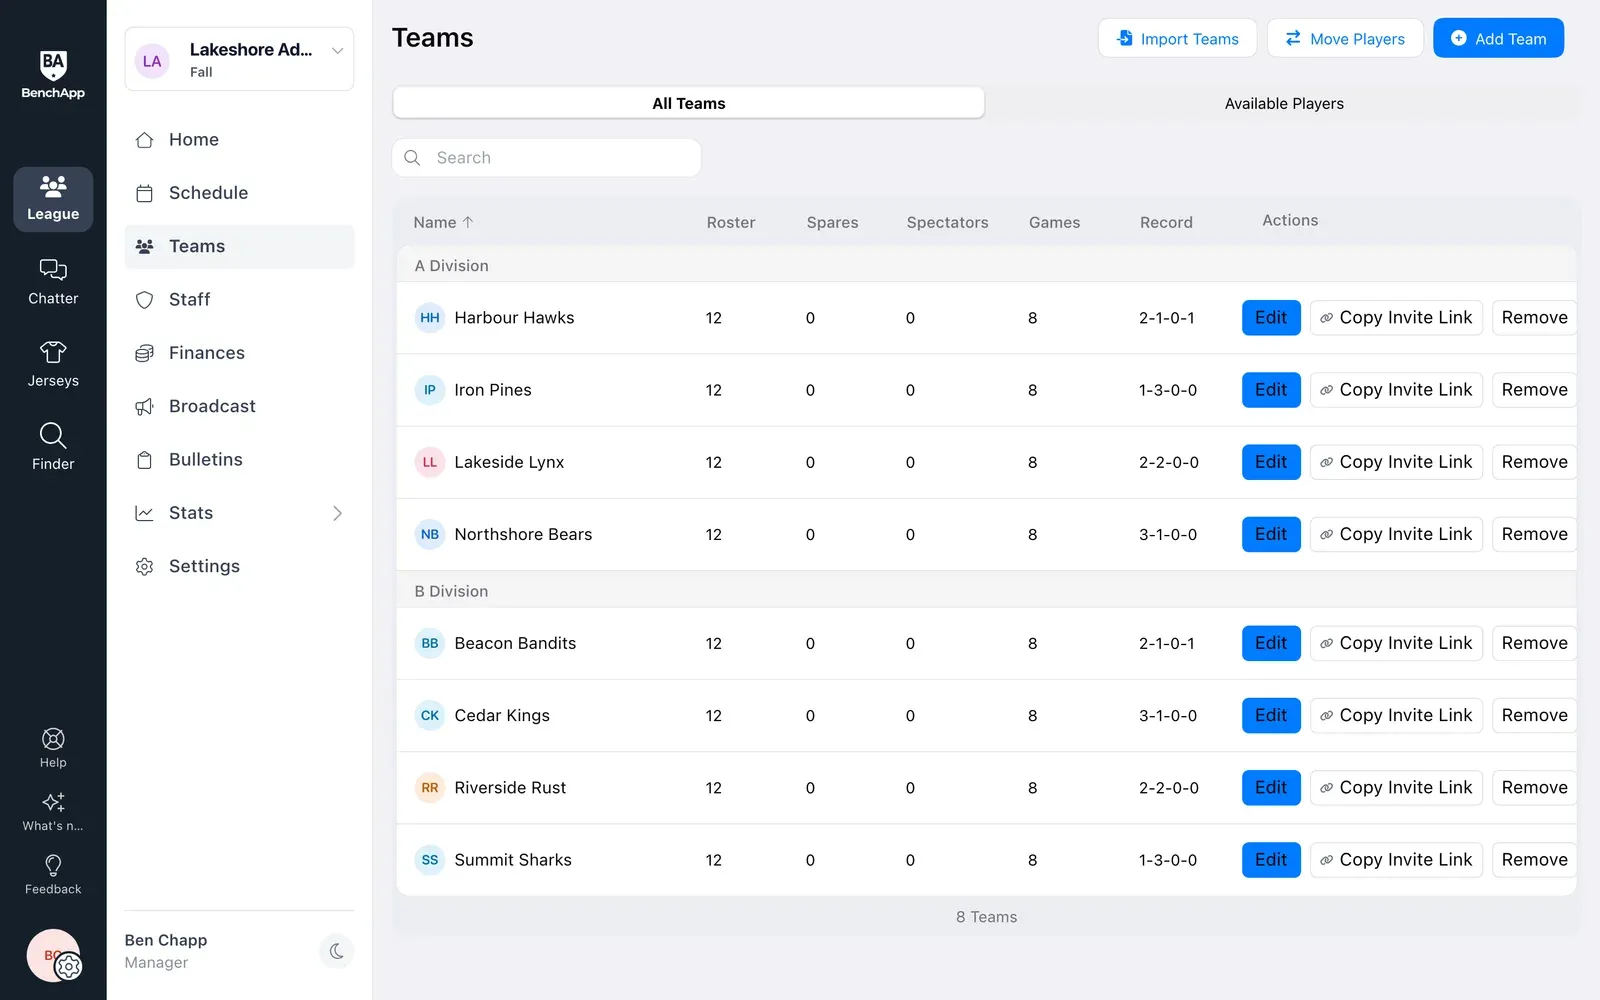Switch to the All Teams tab
Screen dimensions: 1600x1000
tap(689, 103)
